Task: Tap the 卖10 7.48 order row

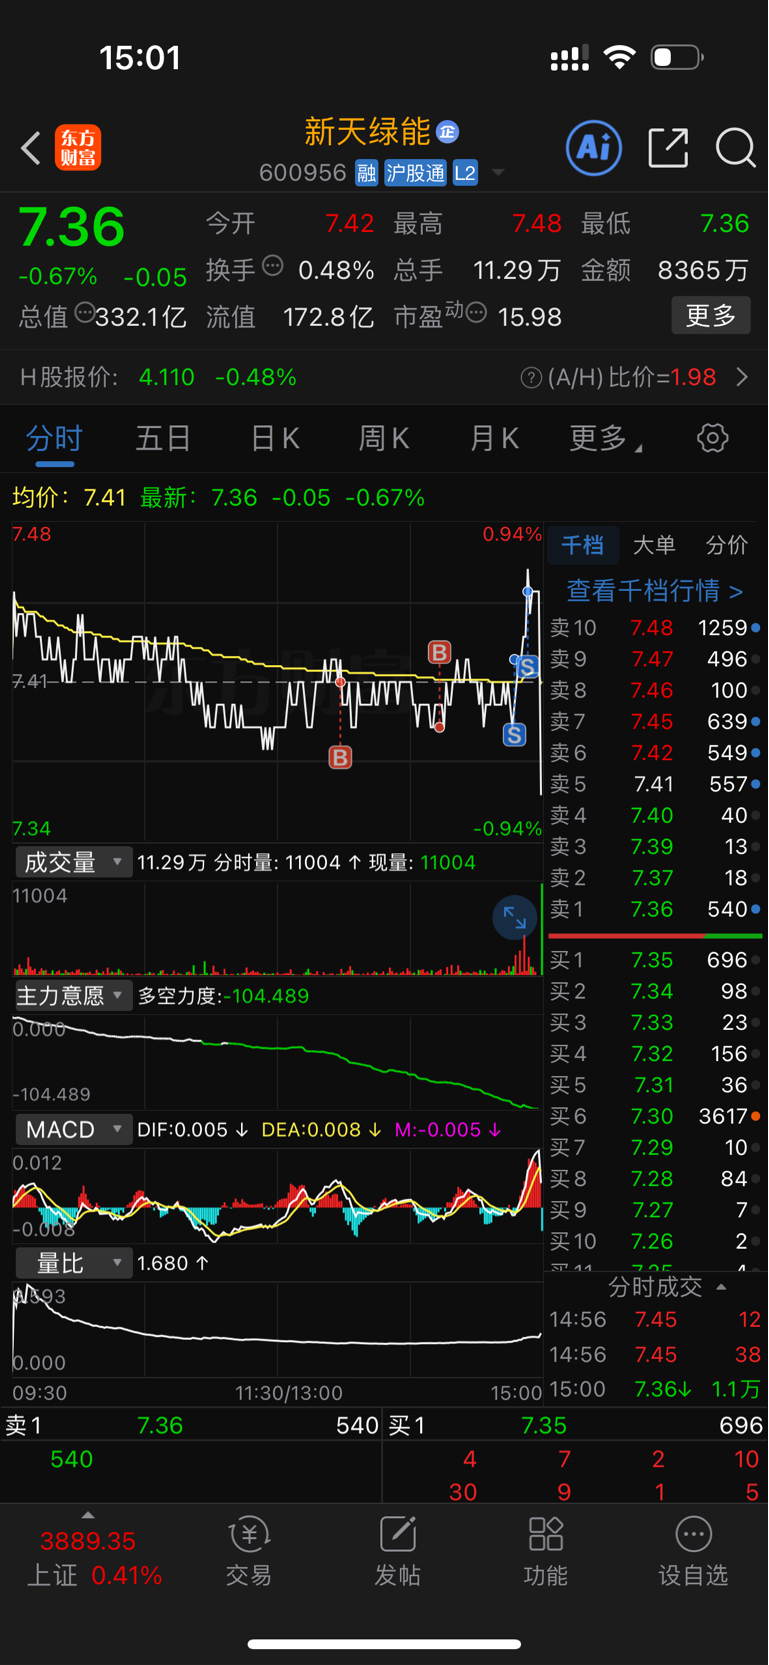Action: [655, 628]
